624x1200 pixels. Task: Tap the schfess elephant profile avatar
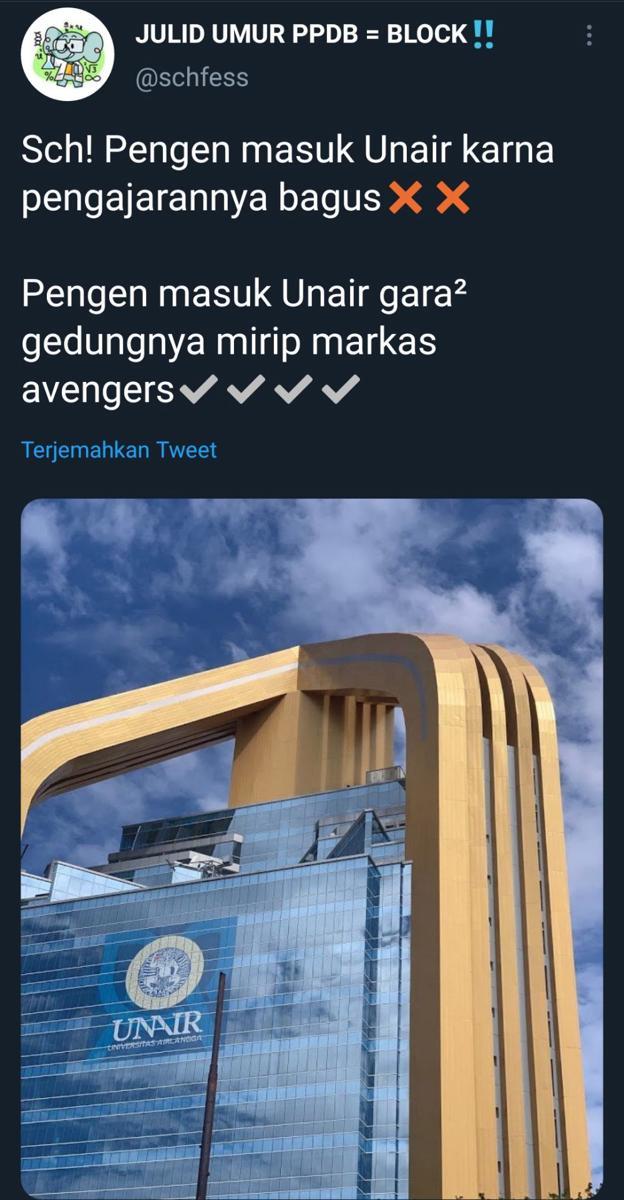68,54
